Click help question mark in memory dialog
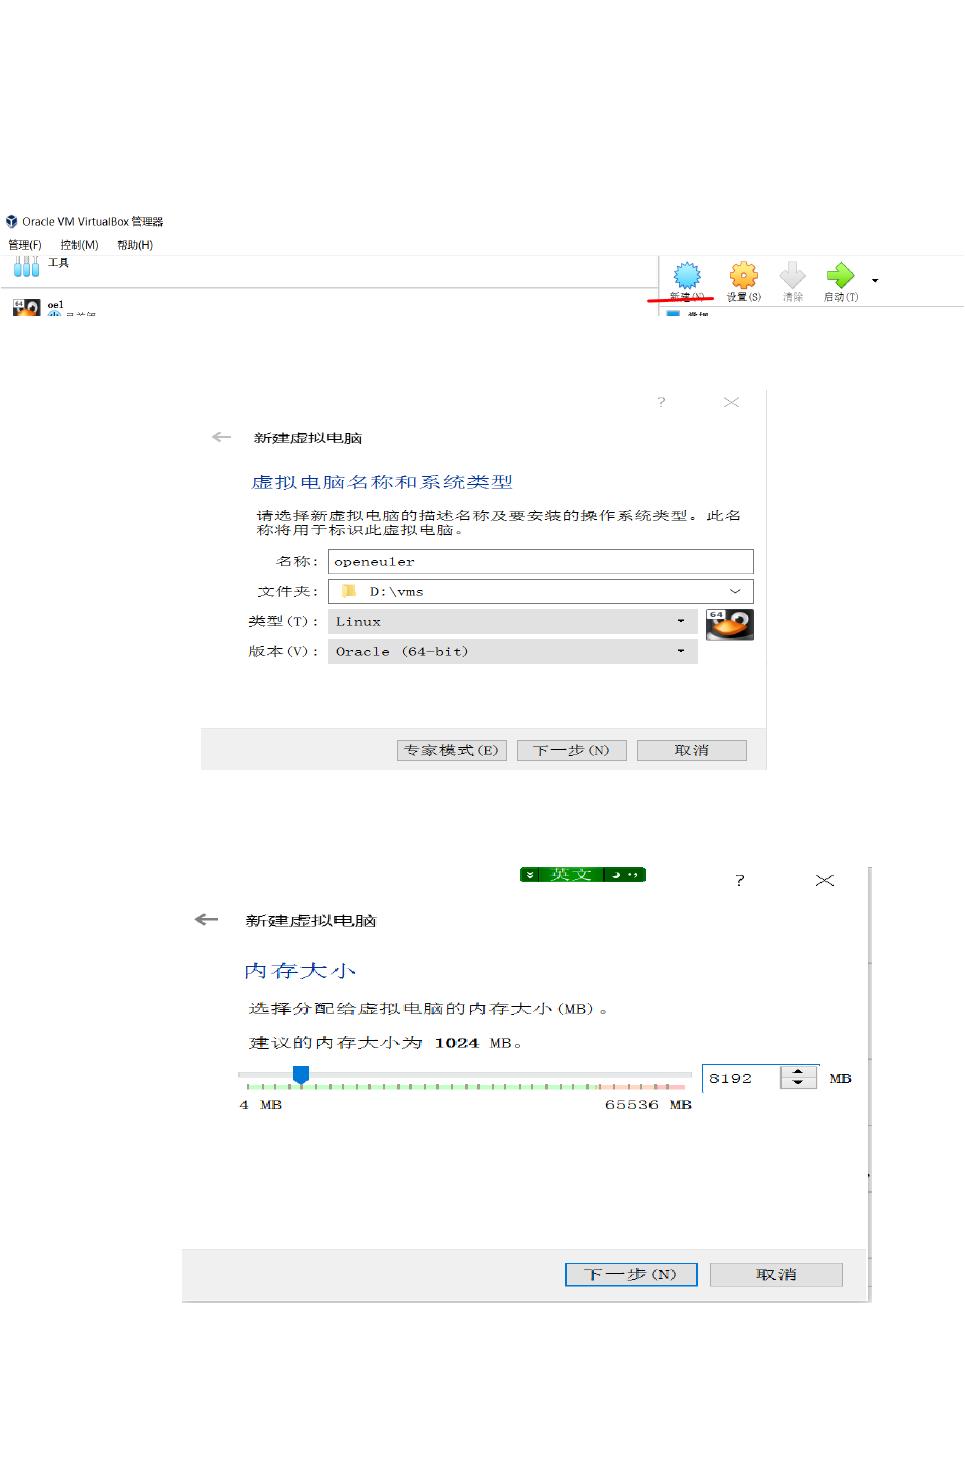 (740, 880)
